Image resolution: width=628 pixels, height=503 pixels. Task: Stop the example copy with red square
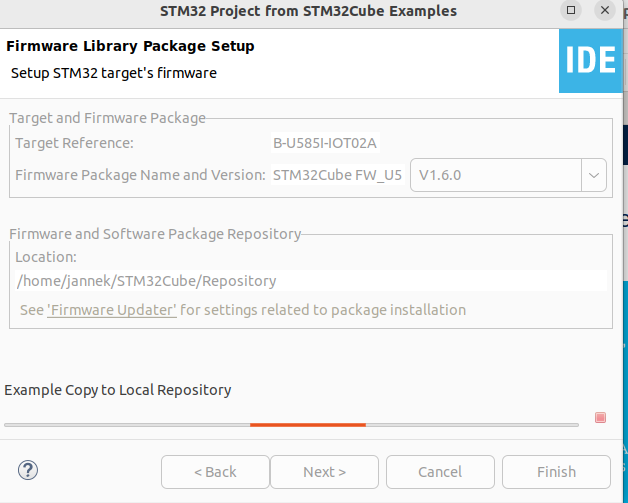pyautogui.click(x=600, y=418)
